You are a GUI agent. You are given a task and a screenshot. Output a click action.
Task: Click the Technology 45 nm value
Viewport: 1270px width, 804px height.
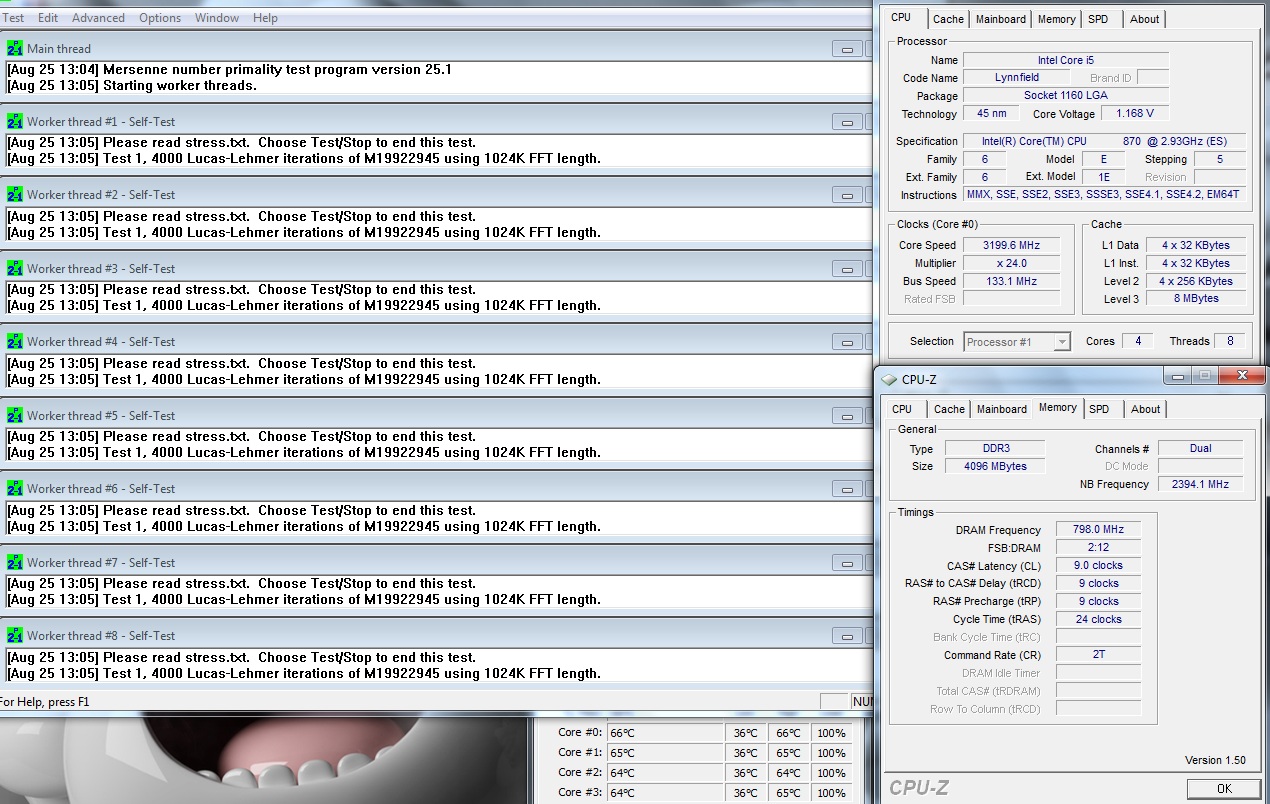992,114
